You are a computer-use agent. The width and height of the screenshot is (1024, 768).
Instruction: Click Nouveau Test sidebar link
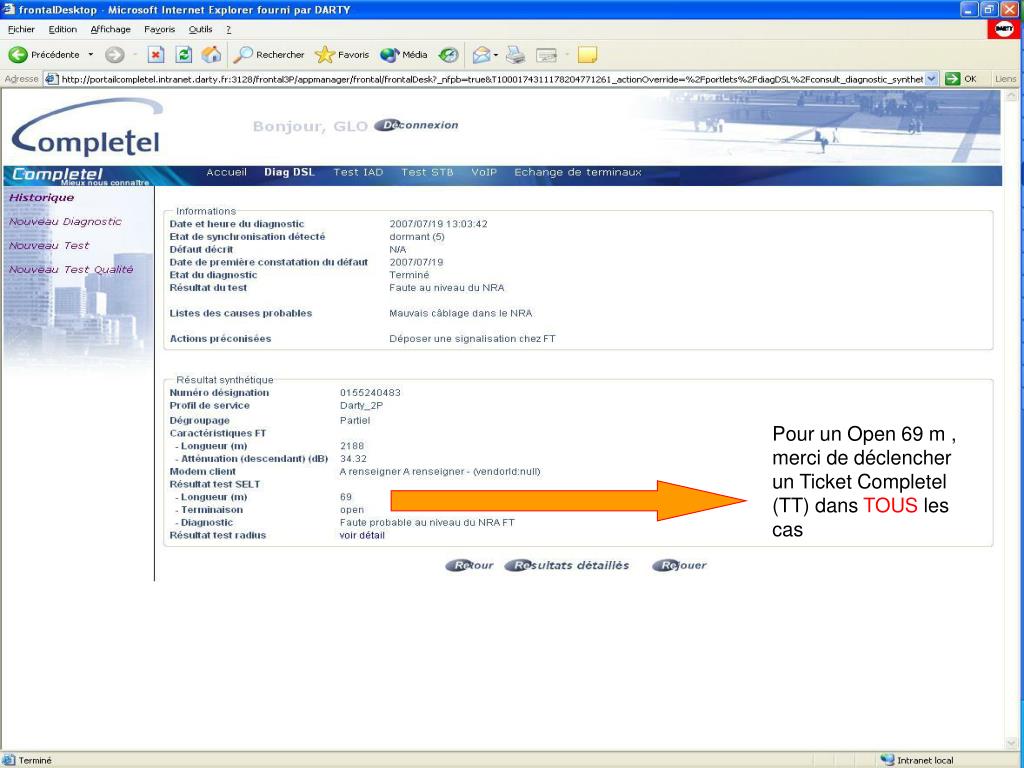click(49, 246)
